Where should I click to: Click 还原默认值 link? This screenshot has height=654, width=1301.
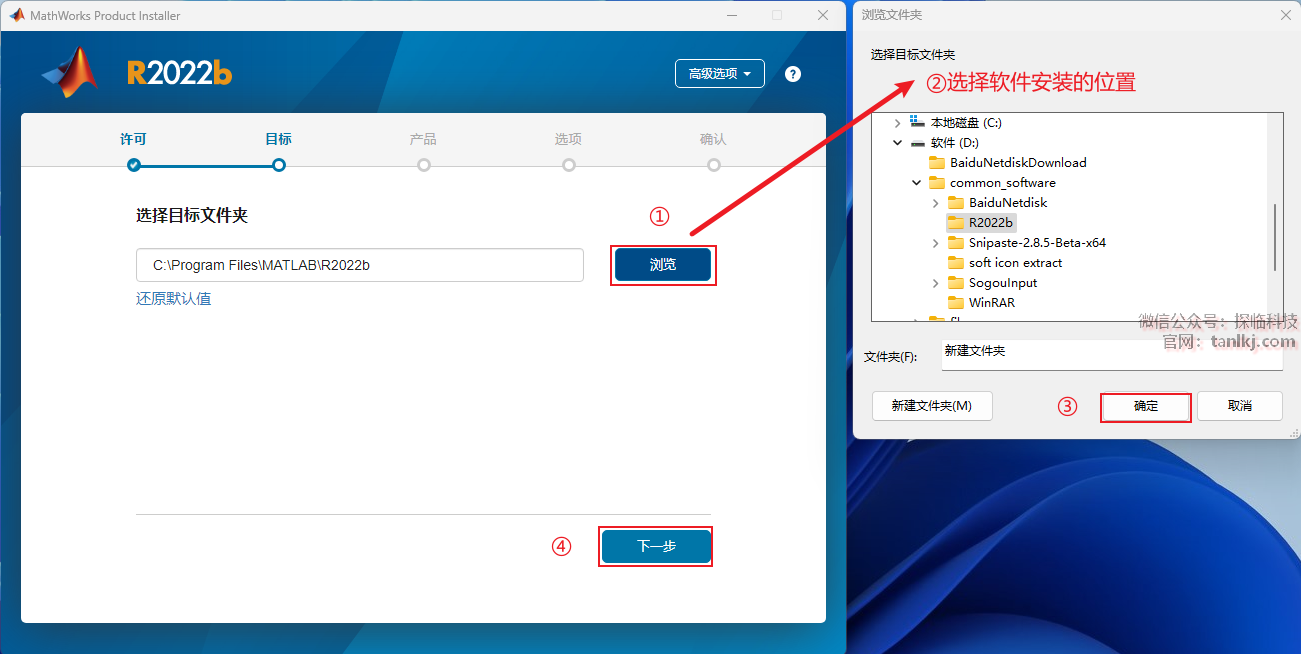click(174, 298)
